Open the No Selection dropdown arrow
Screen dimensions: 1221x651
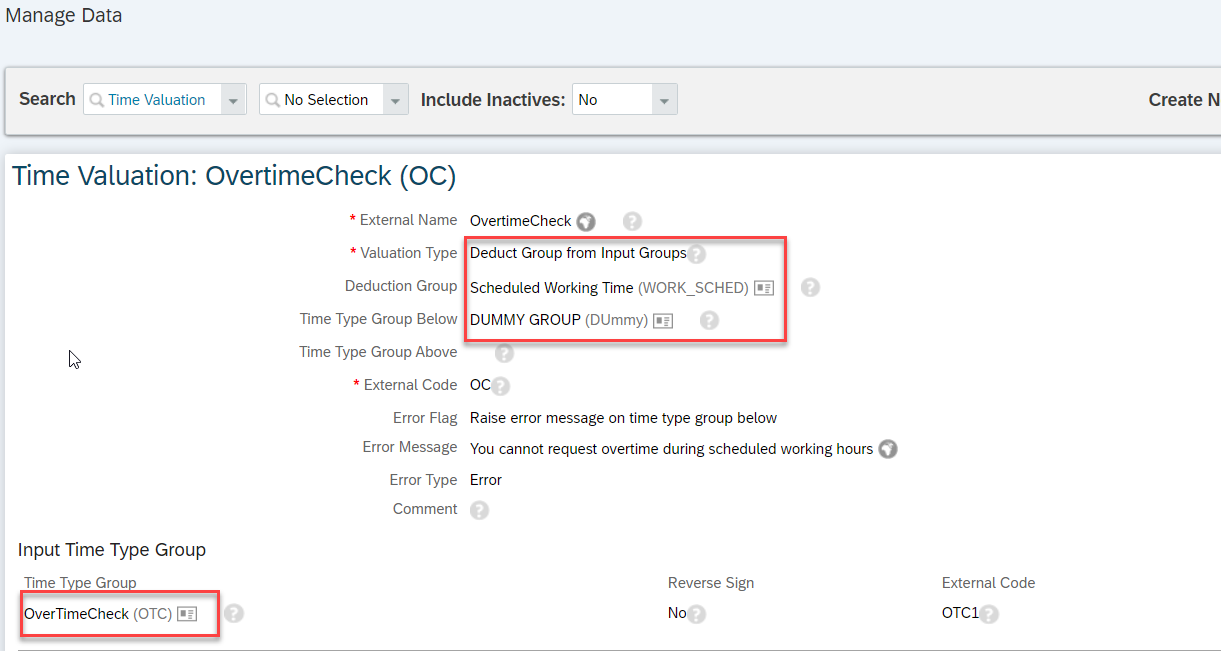396,100
